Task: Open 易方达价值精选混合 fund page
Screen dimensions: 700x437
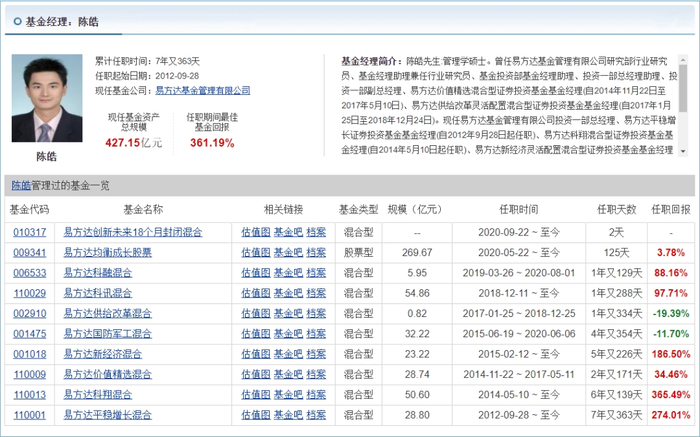Action: (x=108, y=375)
